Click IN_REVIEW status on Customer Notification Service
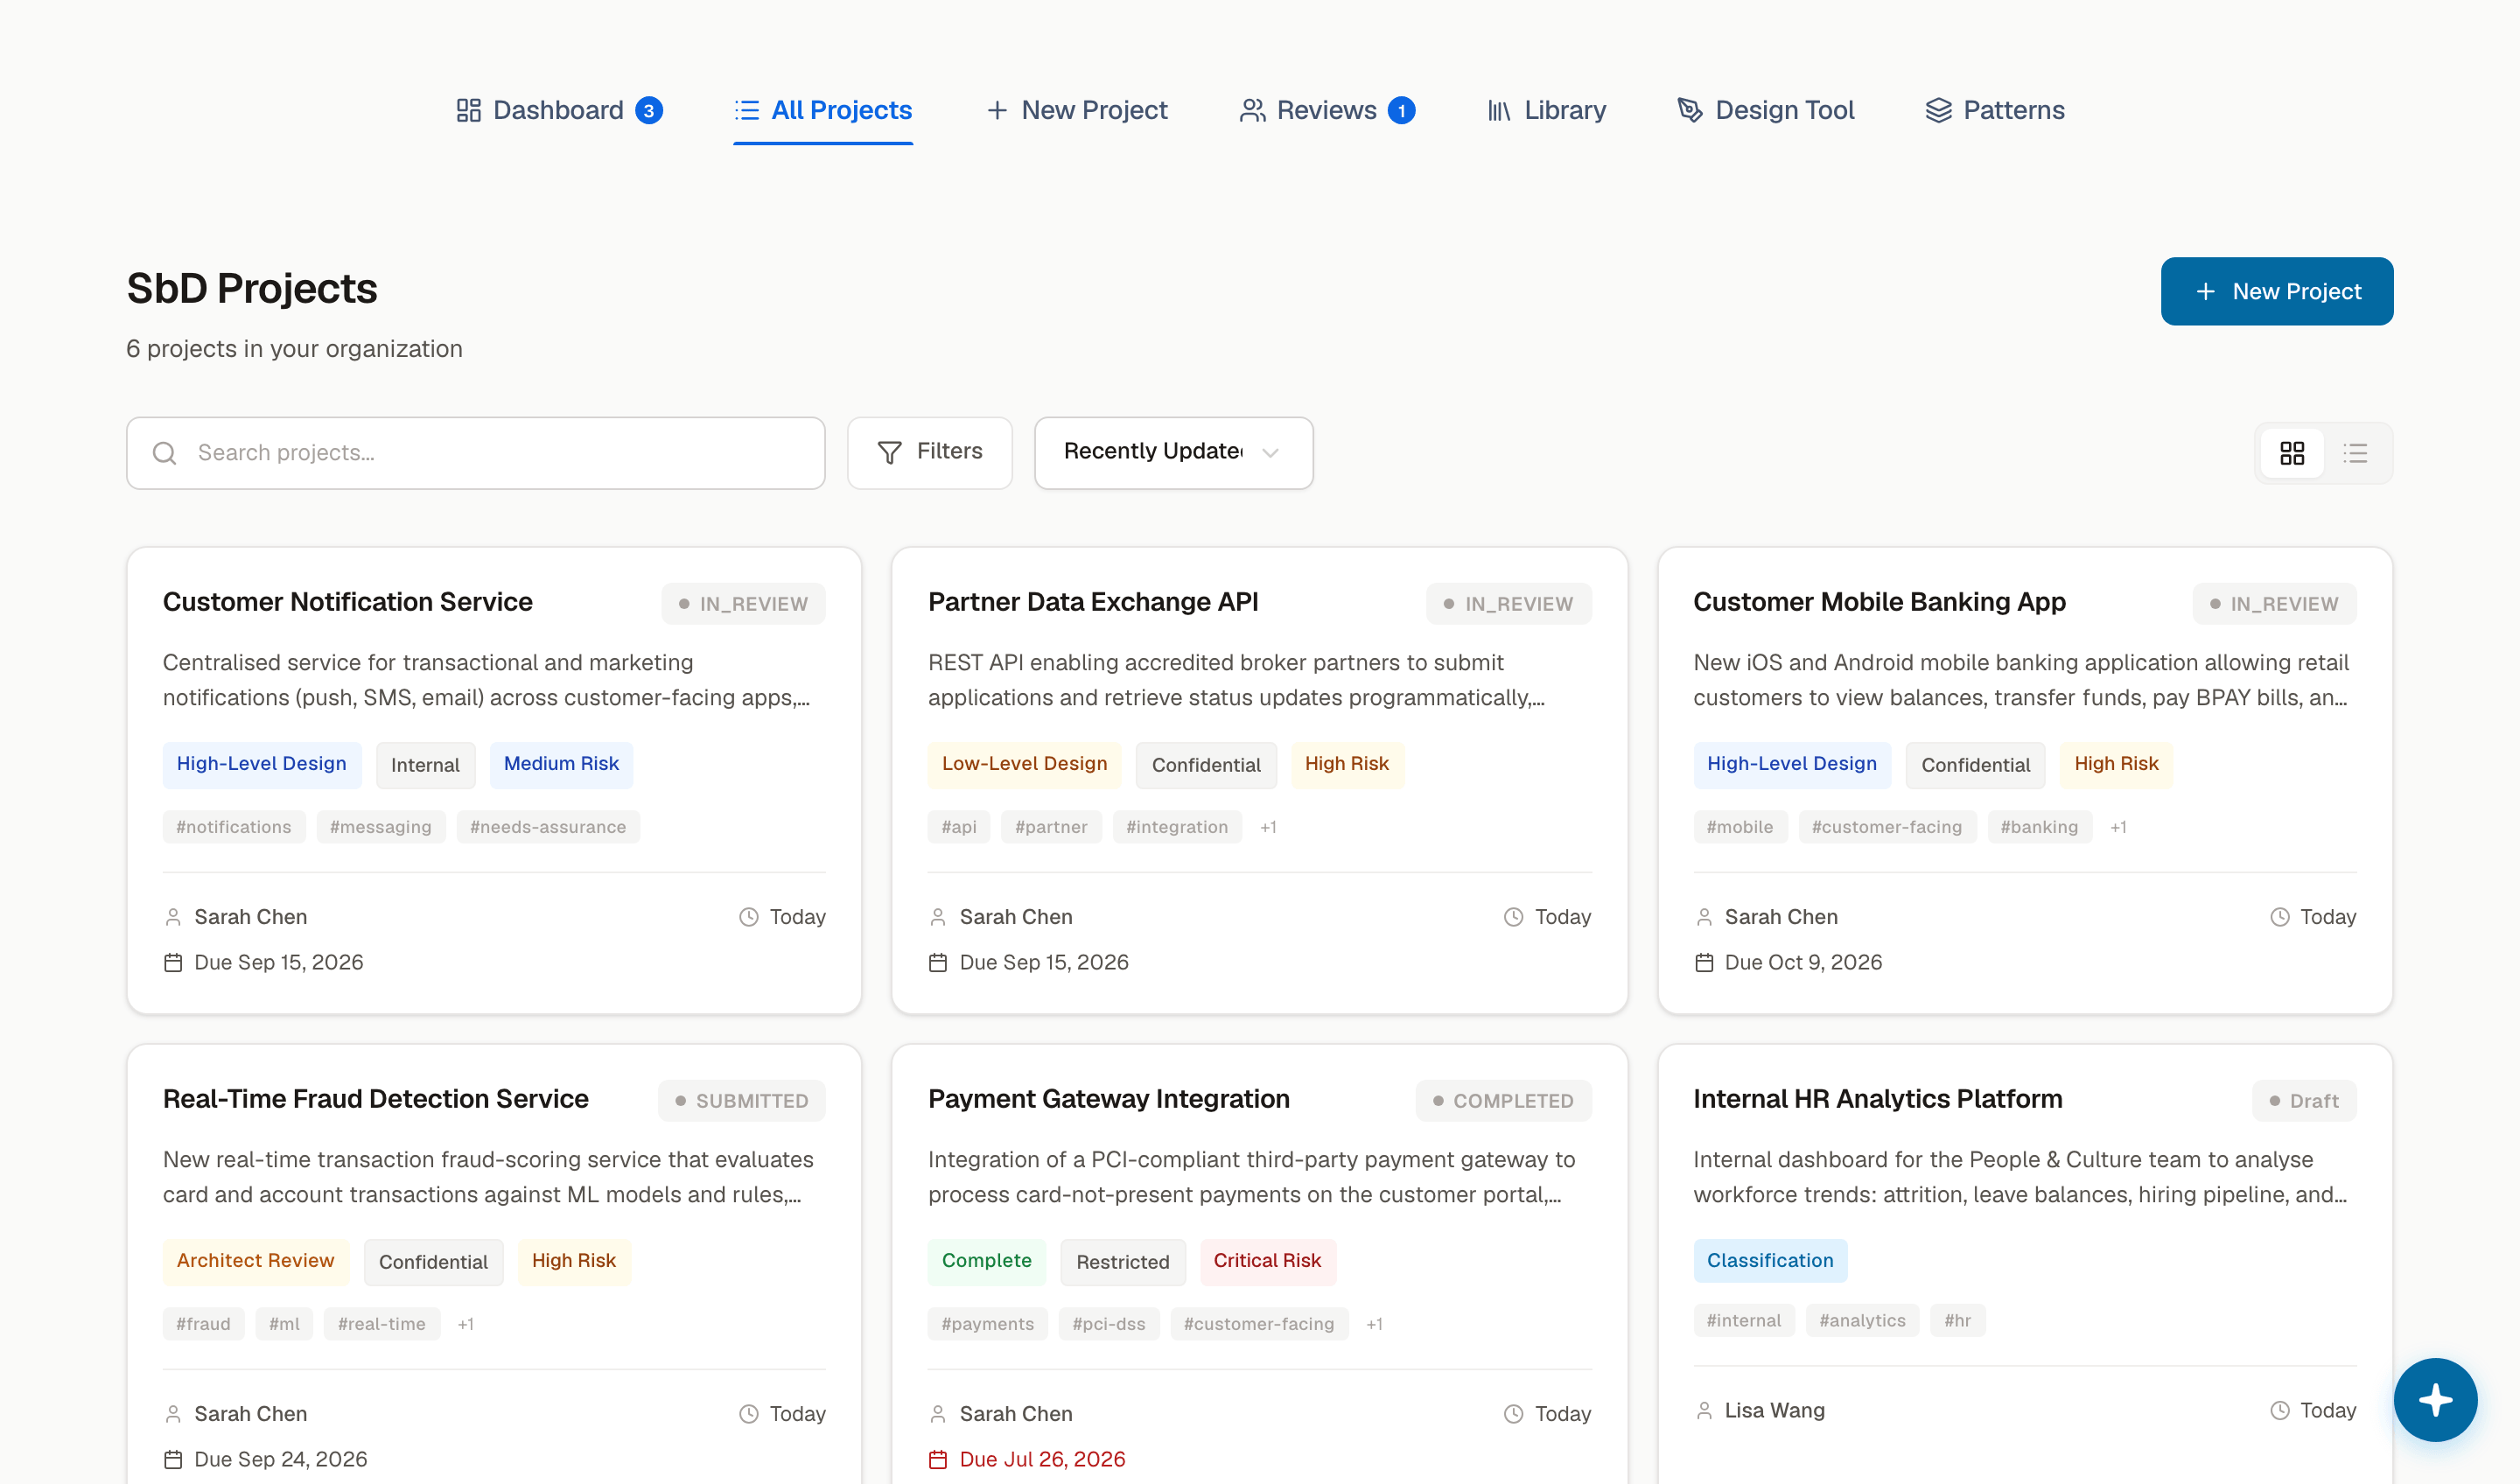The width and height of the screenshot is (2520, 1484). coord(743,604)
